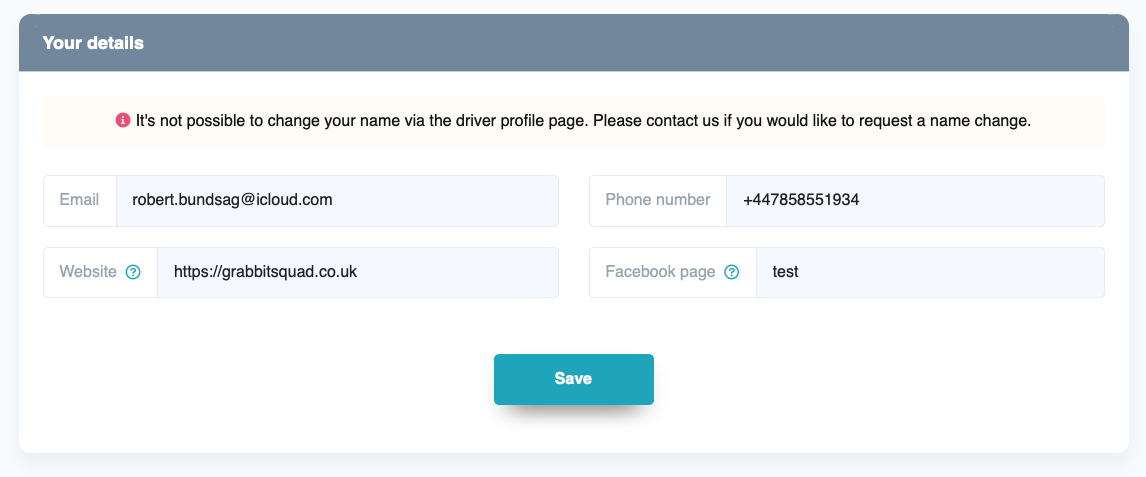Click the "Your details" header title
Viewport: 1146px width, 477px height.
(93, 43)
